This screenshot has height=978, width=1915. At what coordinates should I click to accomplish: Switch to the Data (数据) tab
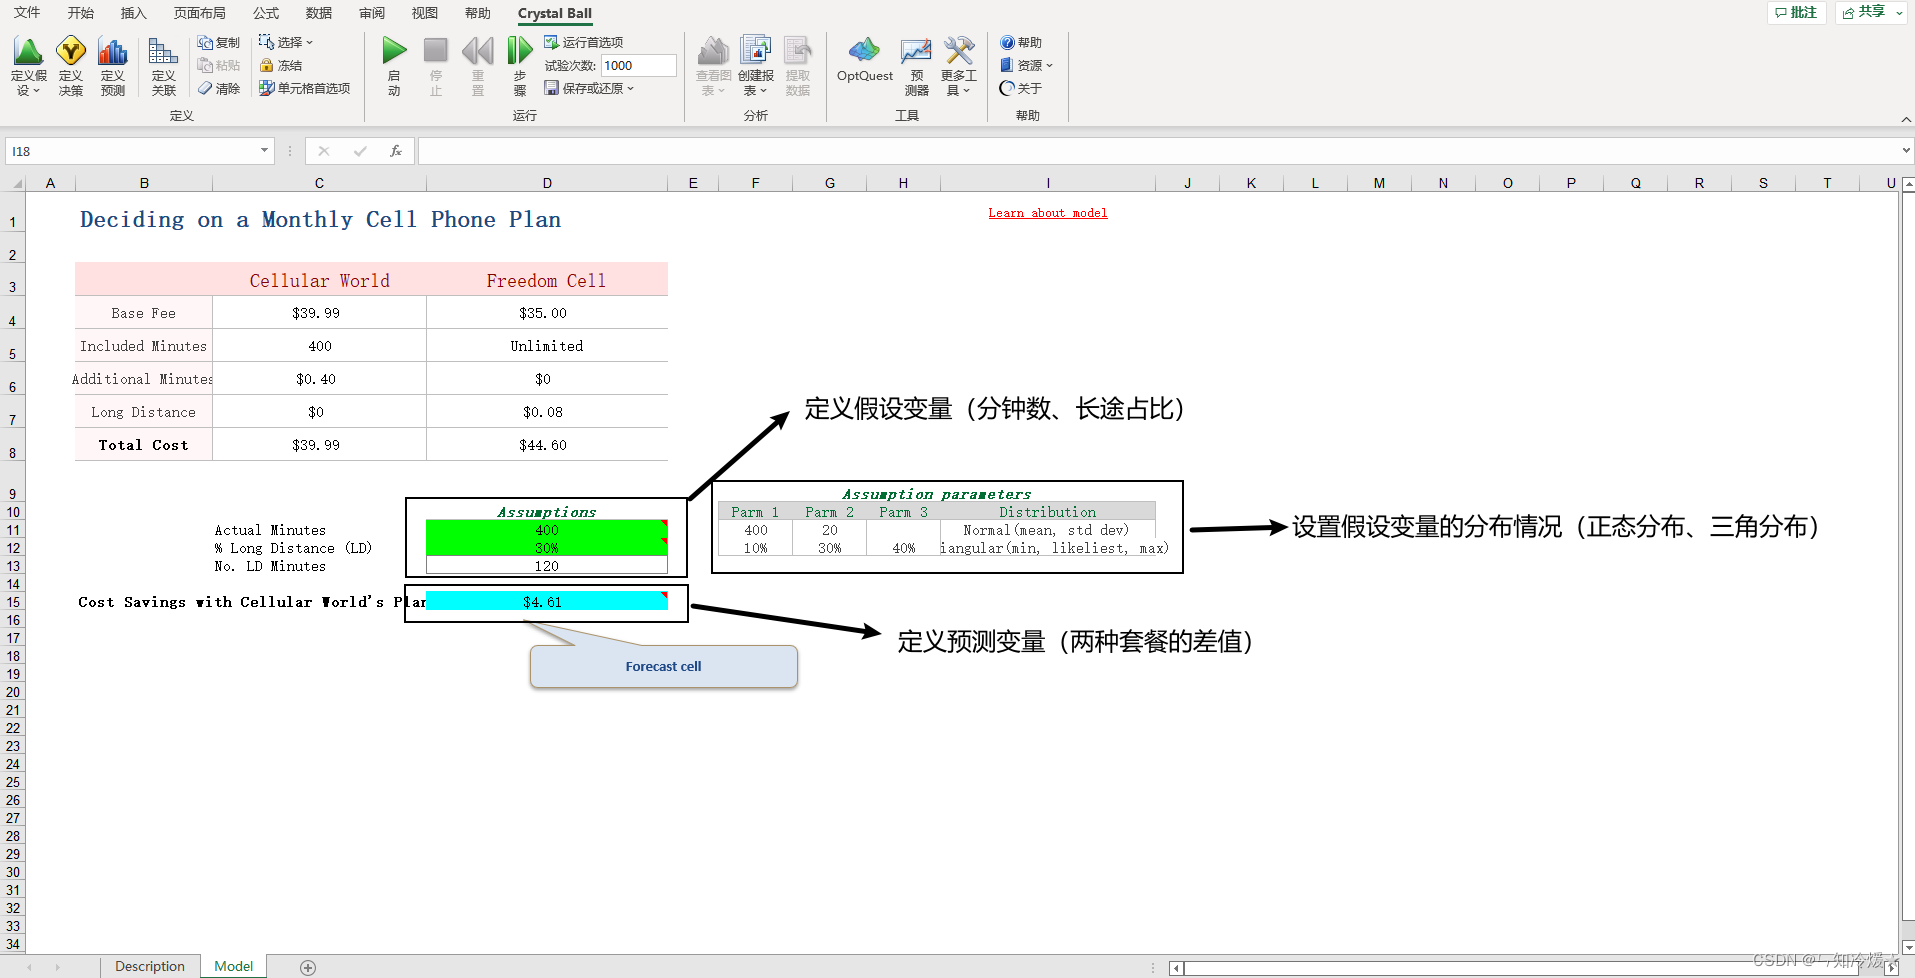pos(319,13)
